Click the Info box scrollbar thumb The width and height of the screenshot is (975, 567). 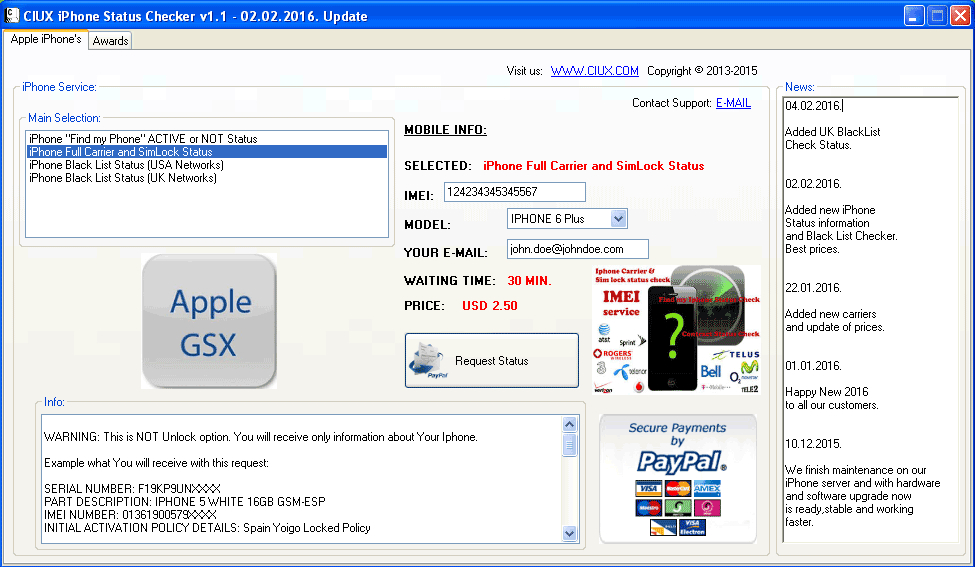click(569, 445)
